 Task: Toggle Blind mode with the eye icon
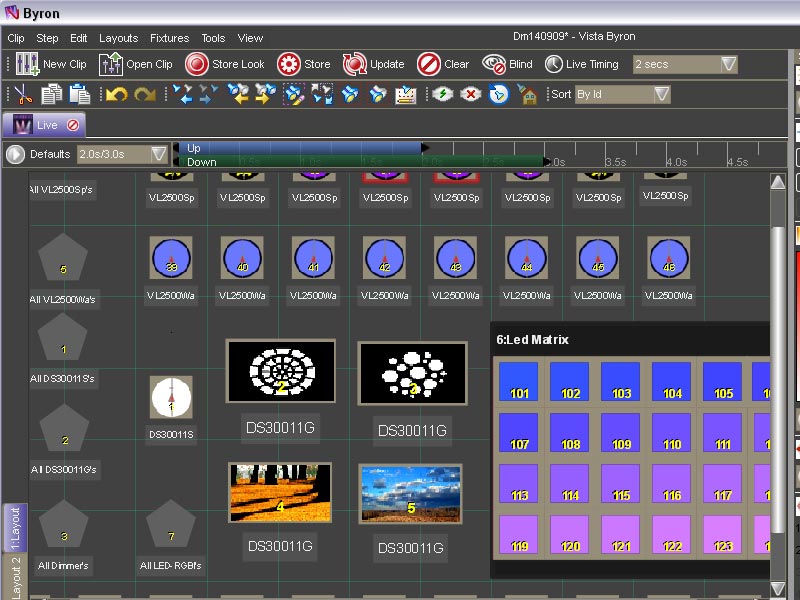(x=494, y=64)
